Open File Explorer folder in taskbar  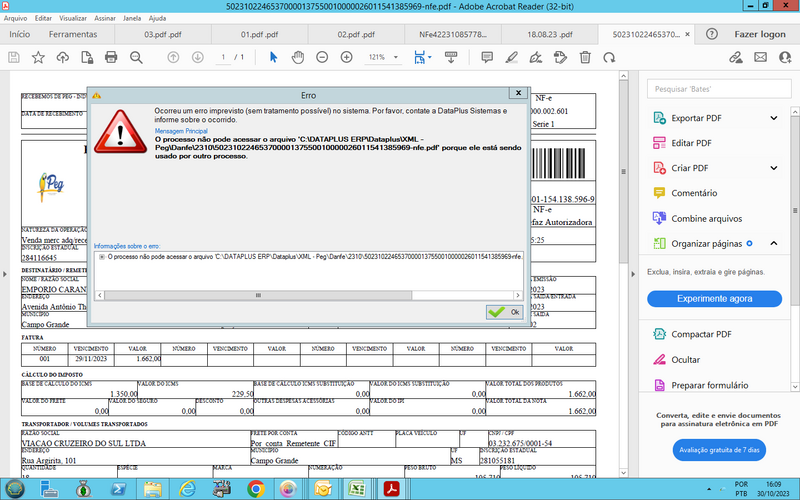click(153, 489)
